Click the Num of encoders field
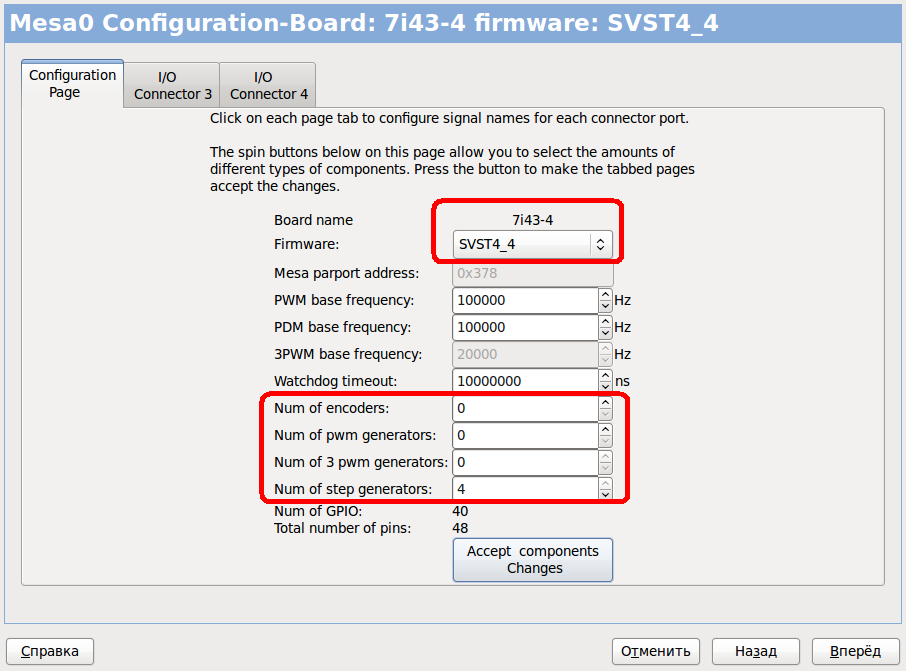 tap(525, 408)
